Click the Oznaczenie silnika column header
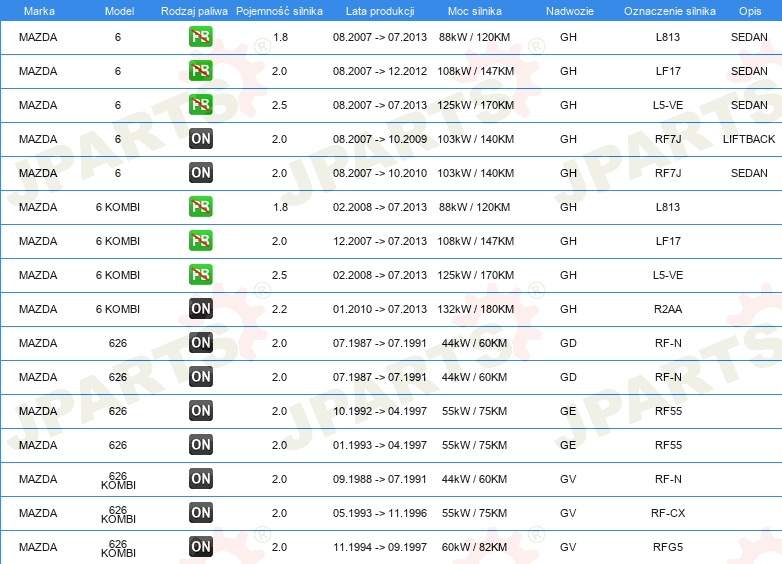Image resolution: width=782 pixels, height=564 pixels. click(x=669, y=11)
